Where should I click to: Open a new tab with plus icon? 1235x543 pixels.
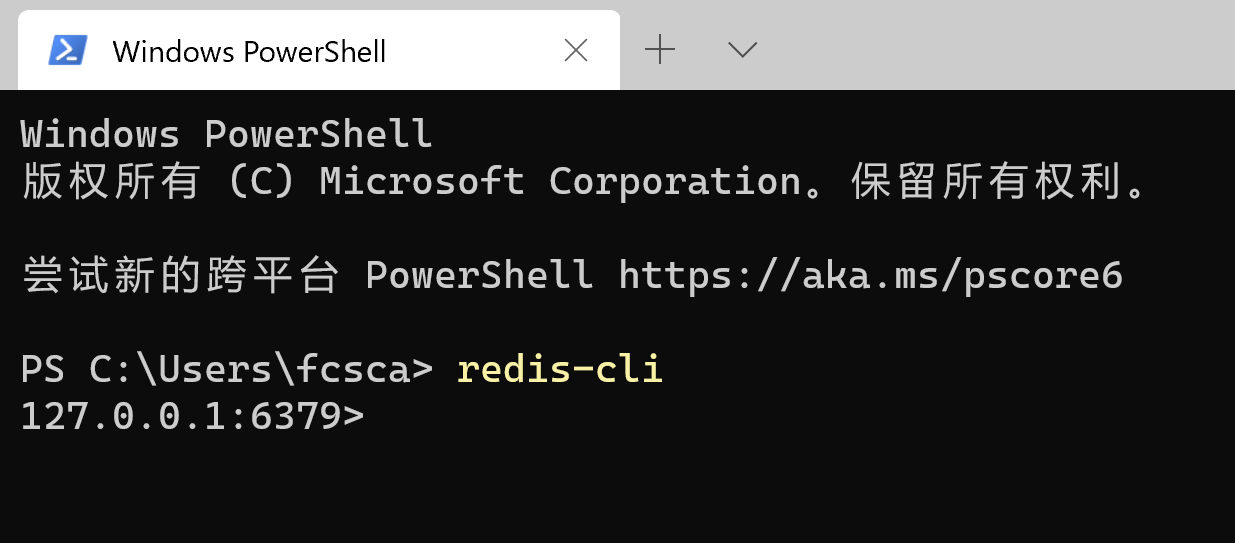point(660,49)
